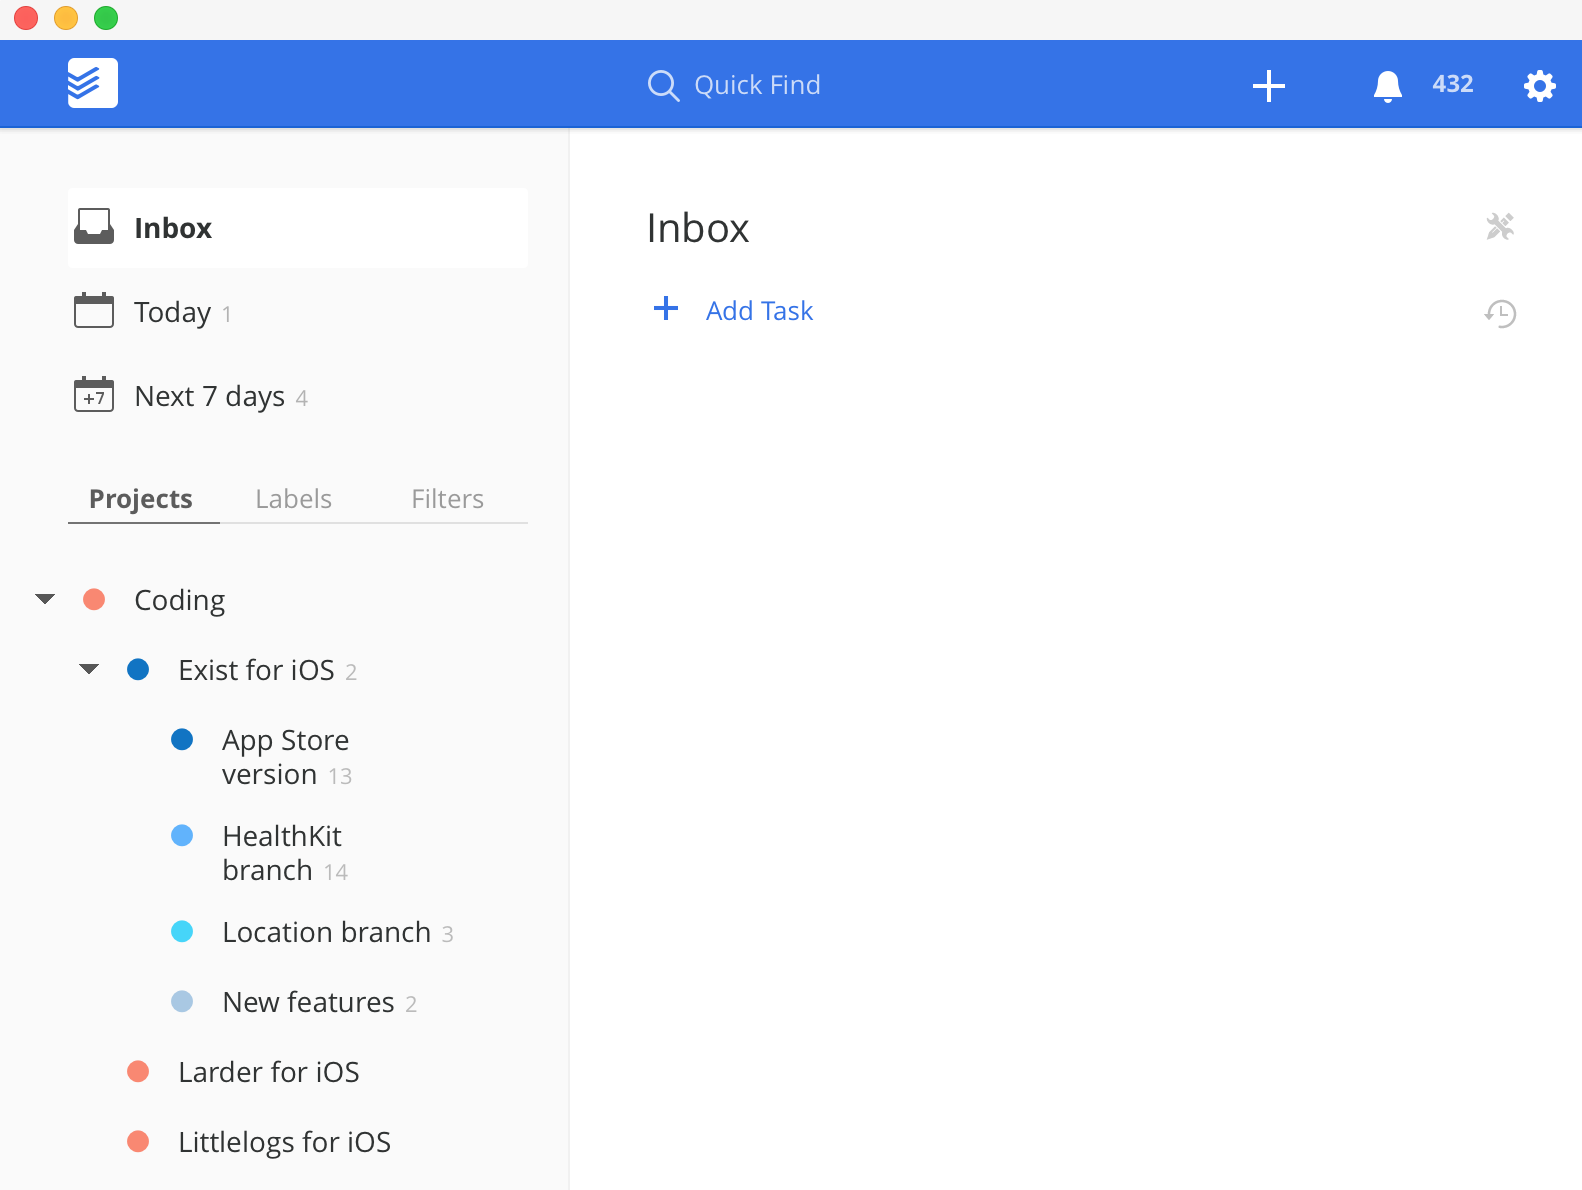Click the Inbox heading title
1582x1190 pixels.
698,228
